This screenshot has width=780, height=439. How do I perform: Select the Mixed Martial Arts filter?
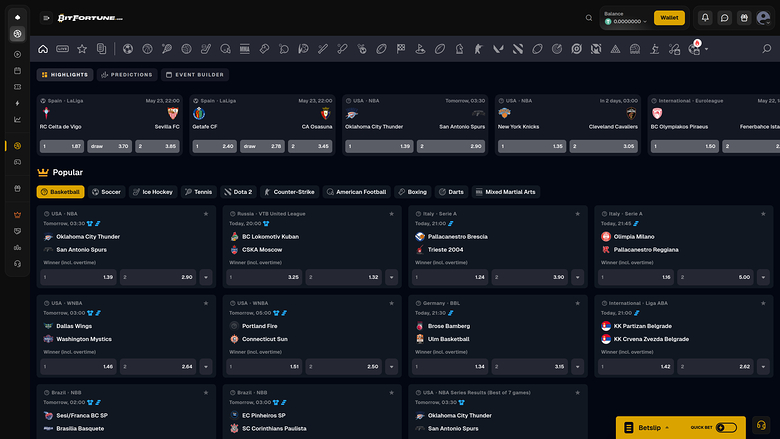[x=505, y=192]
